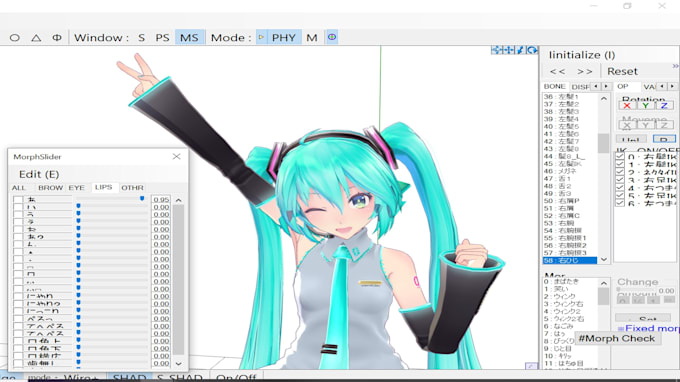Go to previous state with << button

click(x=557, y=71)
